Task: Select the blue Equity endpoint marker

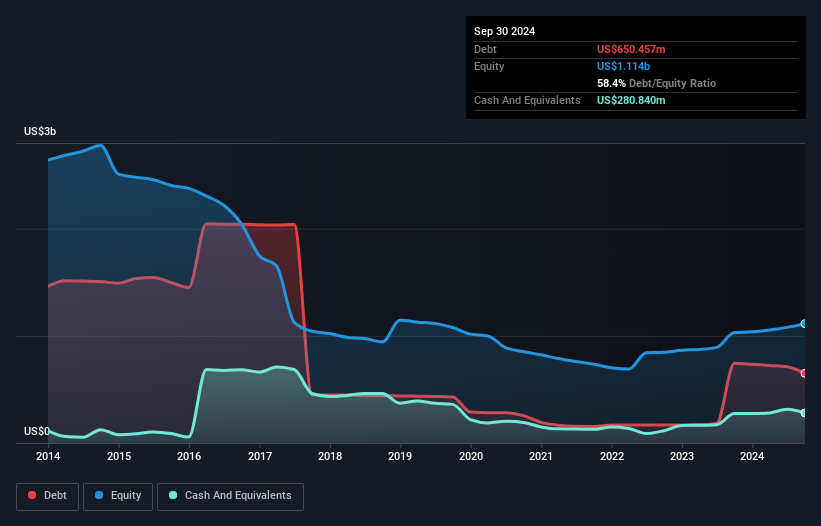Action: point(804,324)
